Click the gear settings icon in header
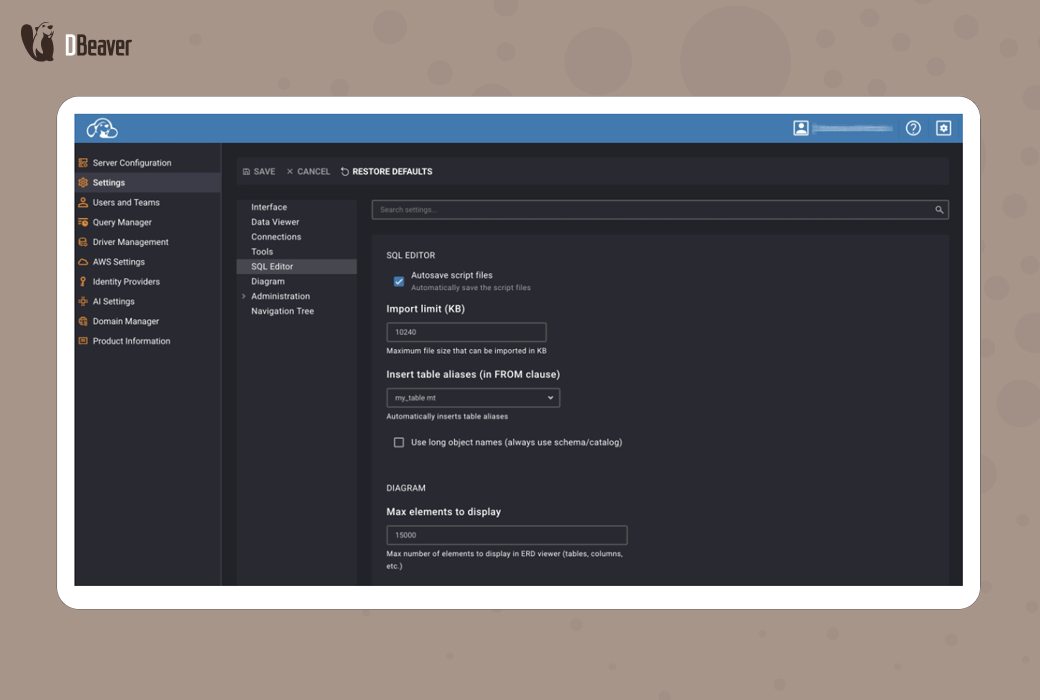Image resolution: width=1040 pixels, height=700 pixels. (x=943, y=128)
